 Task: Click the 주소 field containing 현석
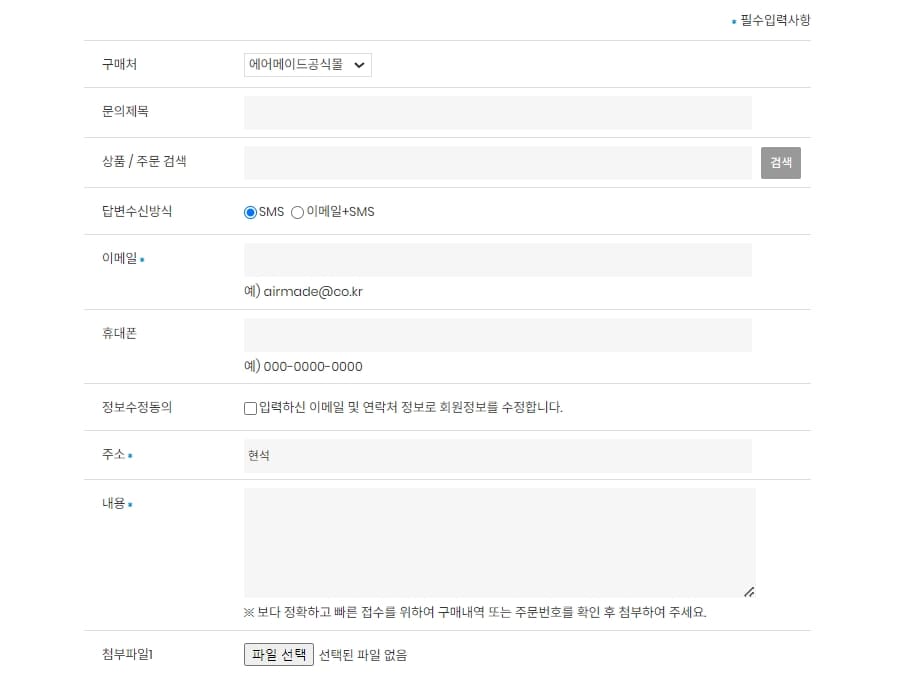[495, 455]
